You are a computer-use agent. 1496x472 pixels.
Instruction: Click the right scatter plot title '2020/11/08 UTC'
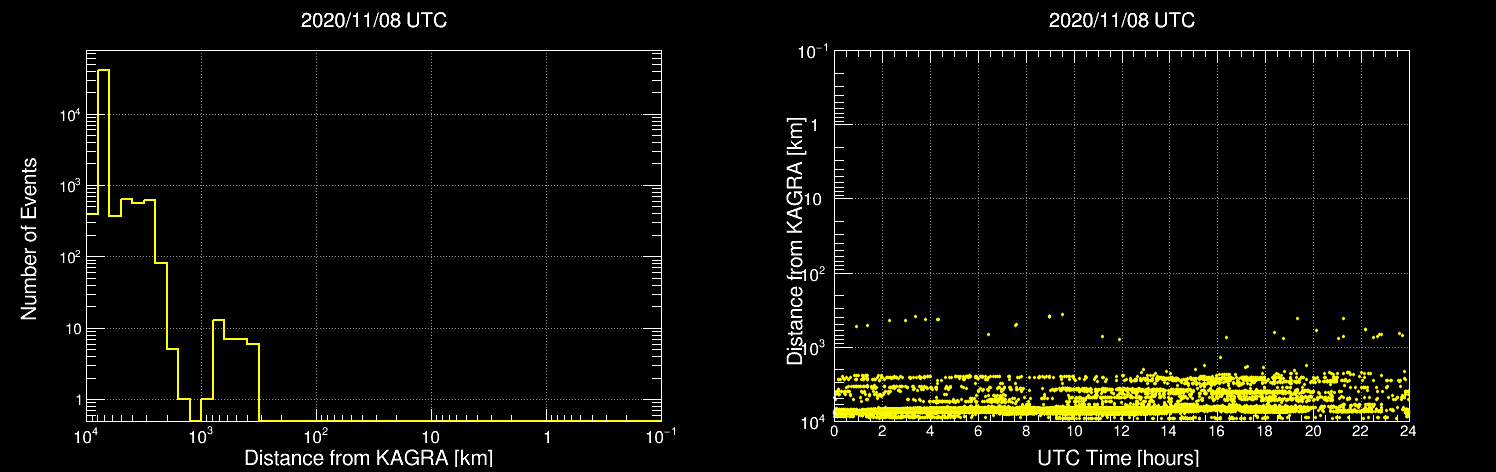tap(1122, 21)
